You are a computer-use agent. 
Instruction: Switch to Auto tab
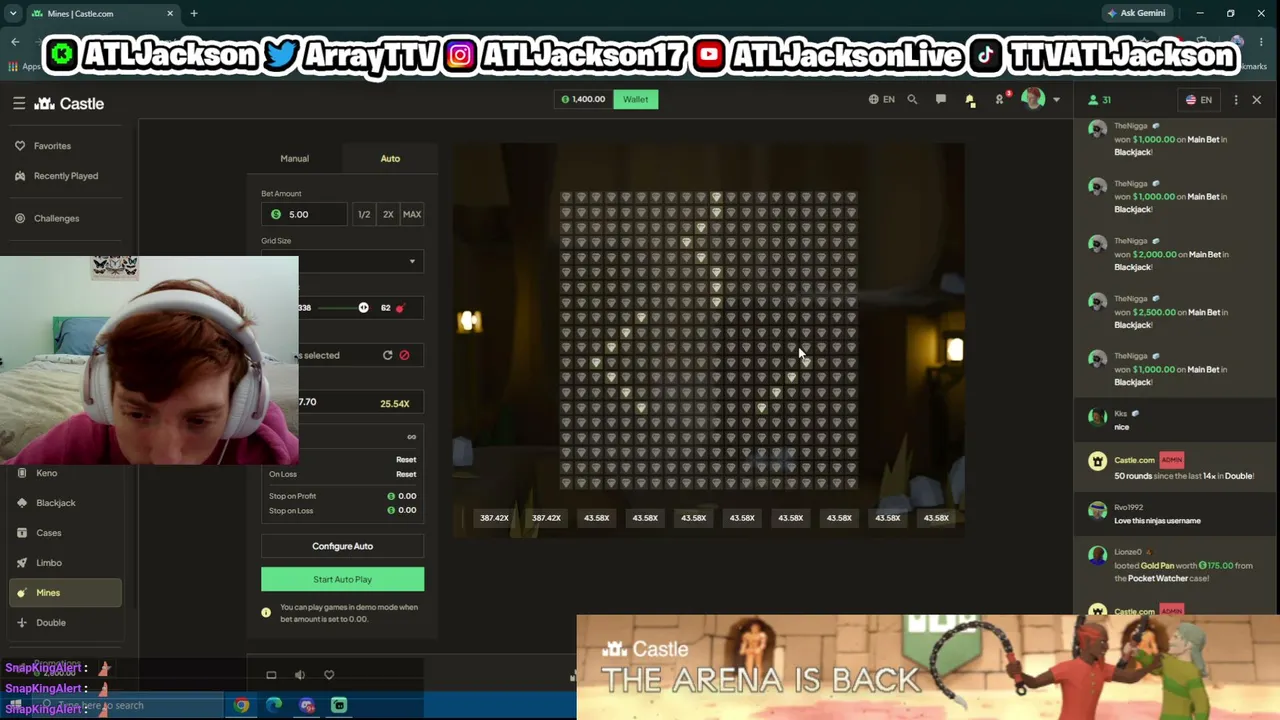pos(390,158)
